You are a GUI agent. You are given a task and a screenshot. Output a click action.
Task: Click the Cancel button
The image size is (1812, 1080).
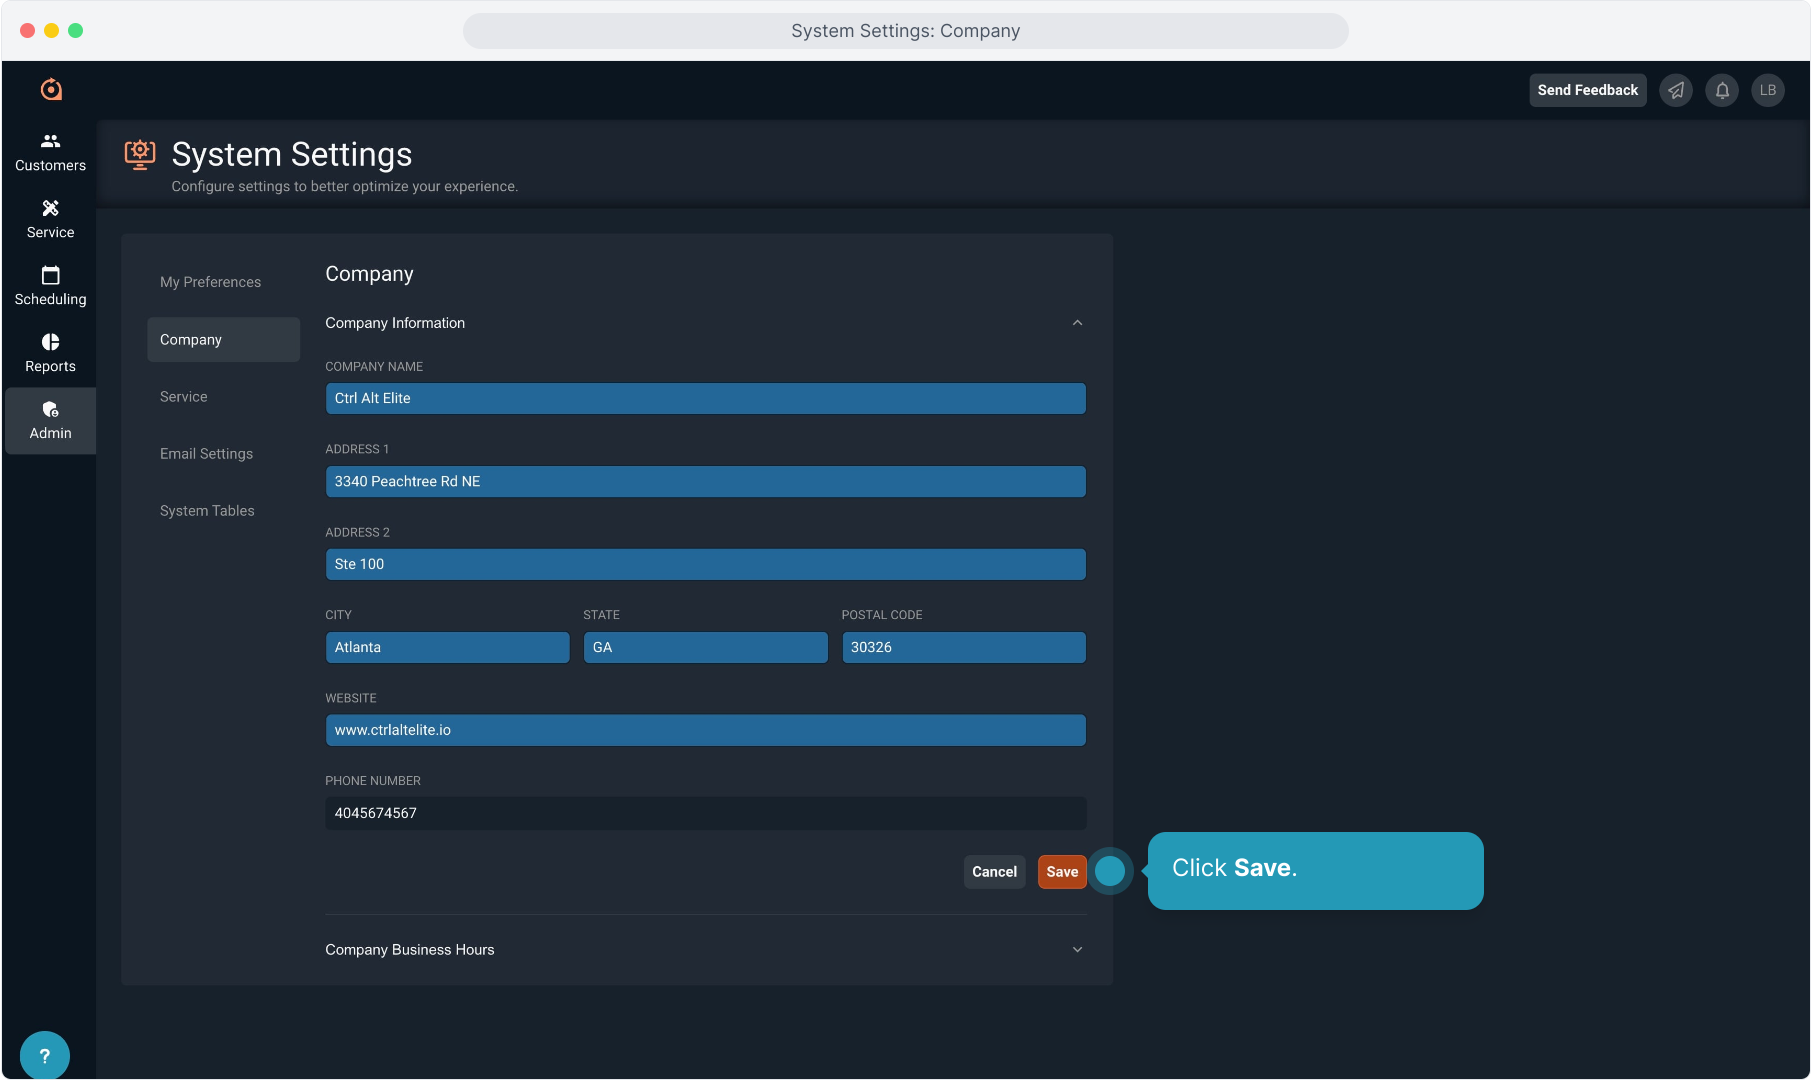994,872
